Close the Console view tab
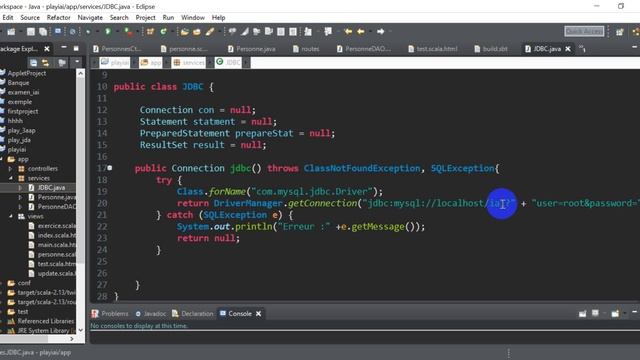 pyautogui.click(x=258, y=313)
